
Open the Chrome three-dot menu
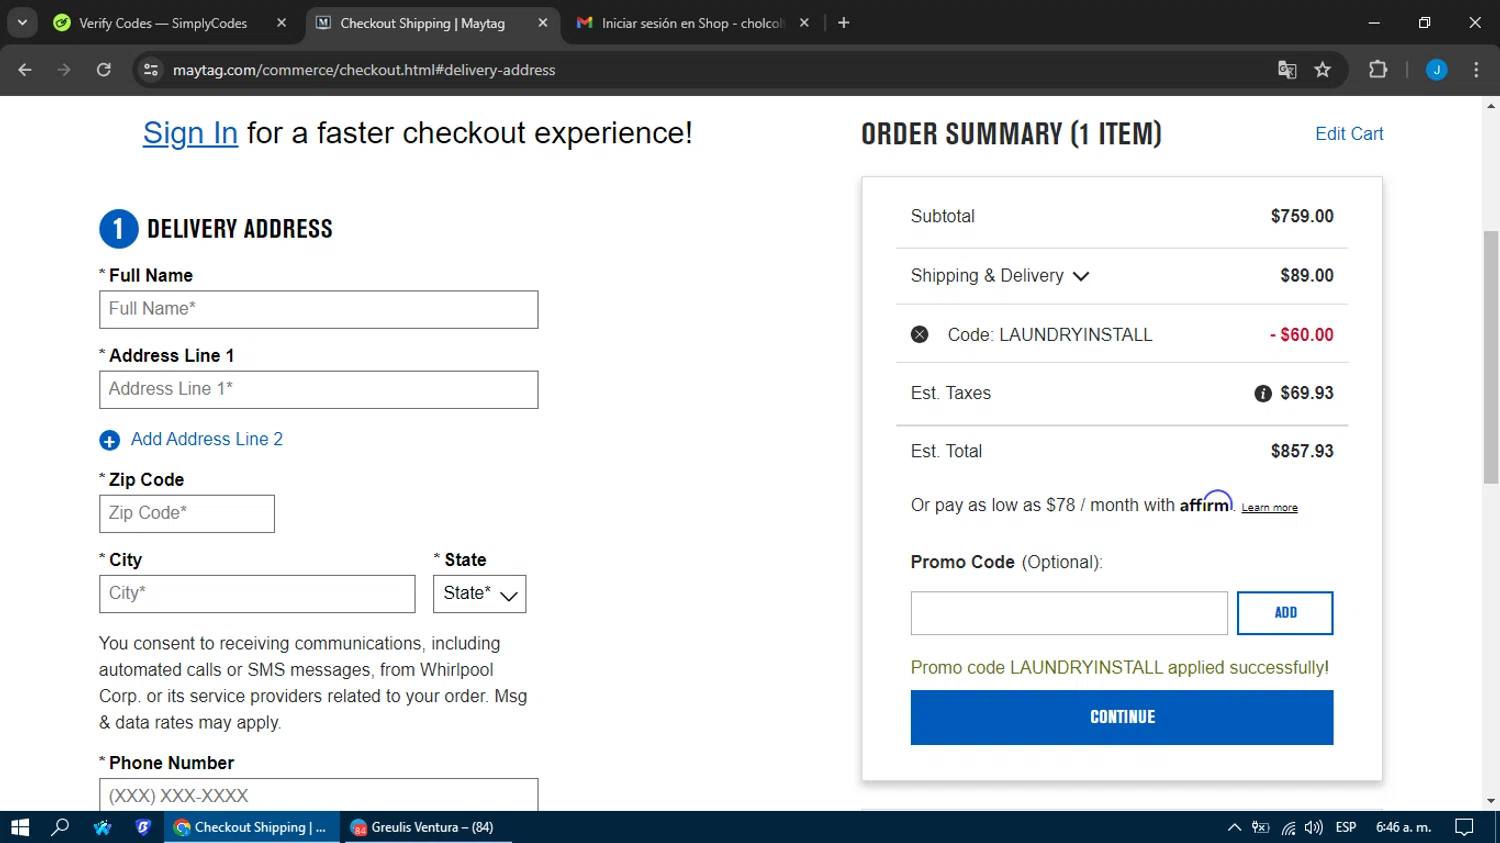1476,70
